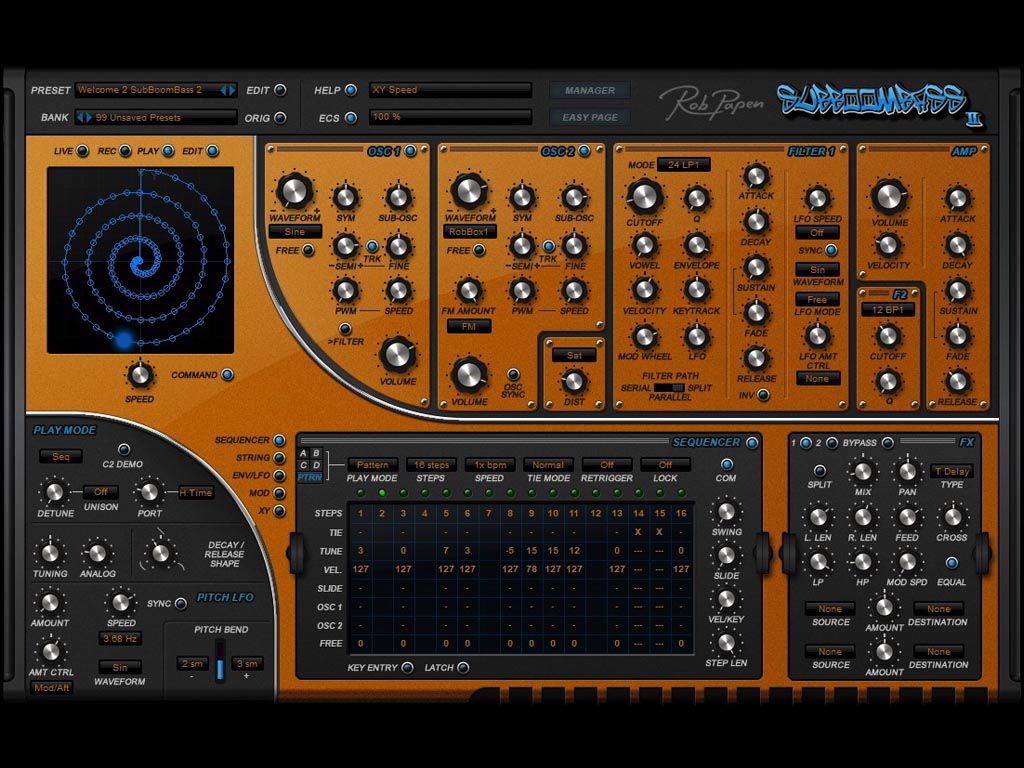Click the C2 DEMO button in Play Mode
Viewport: 1024px width, 768px height.
(x=123, y=449)
